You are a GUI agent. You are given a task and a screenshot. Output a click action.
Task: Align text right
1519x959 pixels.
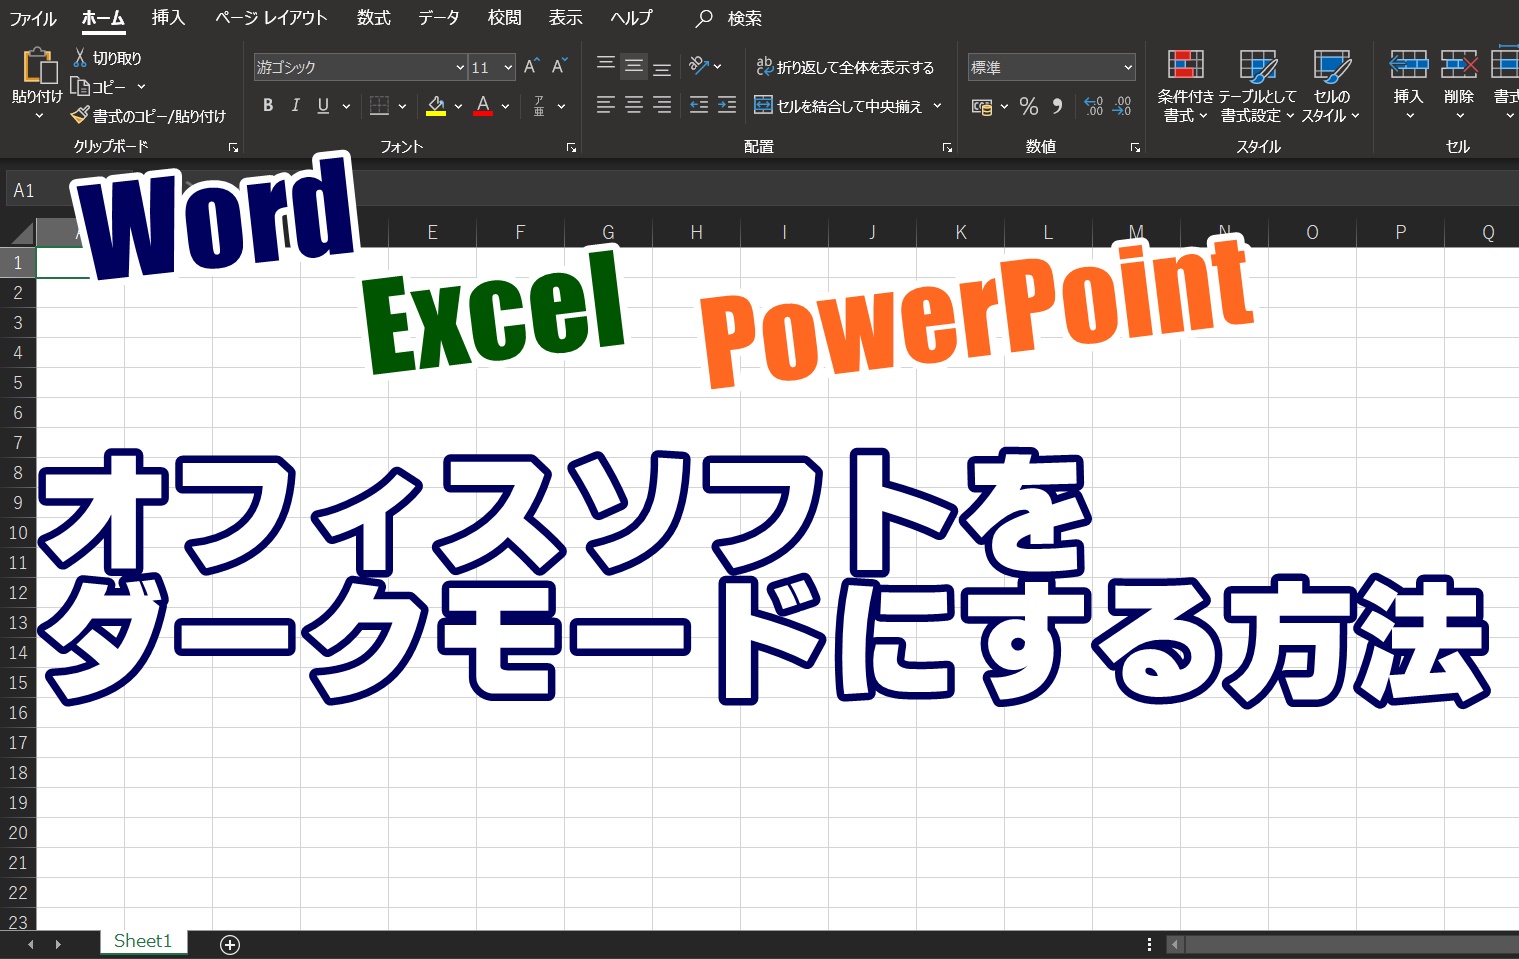point(662,105)
